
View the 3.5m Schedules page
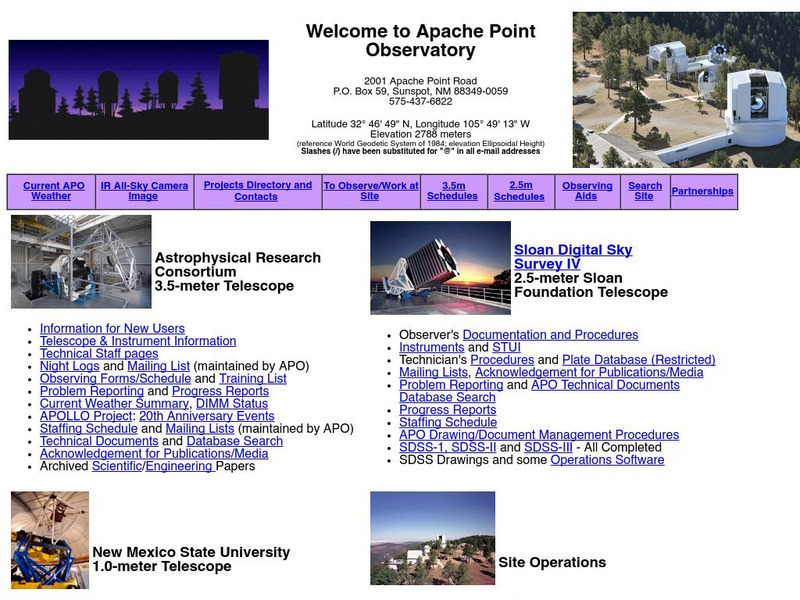pos(453,191)
